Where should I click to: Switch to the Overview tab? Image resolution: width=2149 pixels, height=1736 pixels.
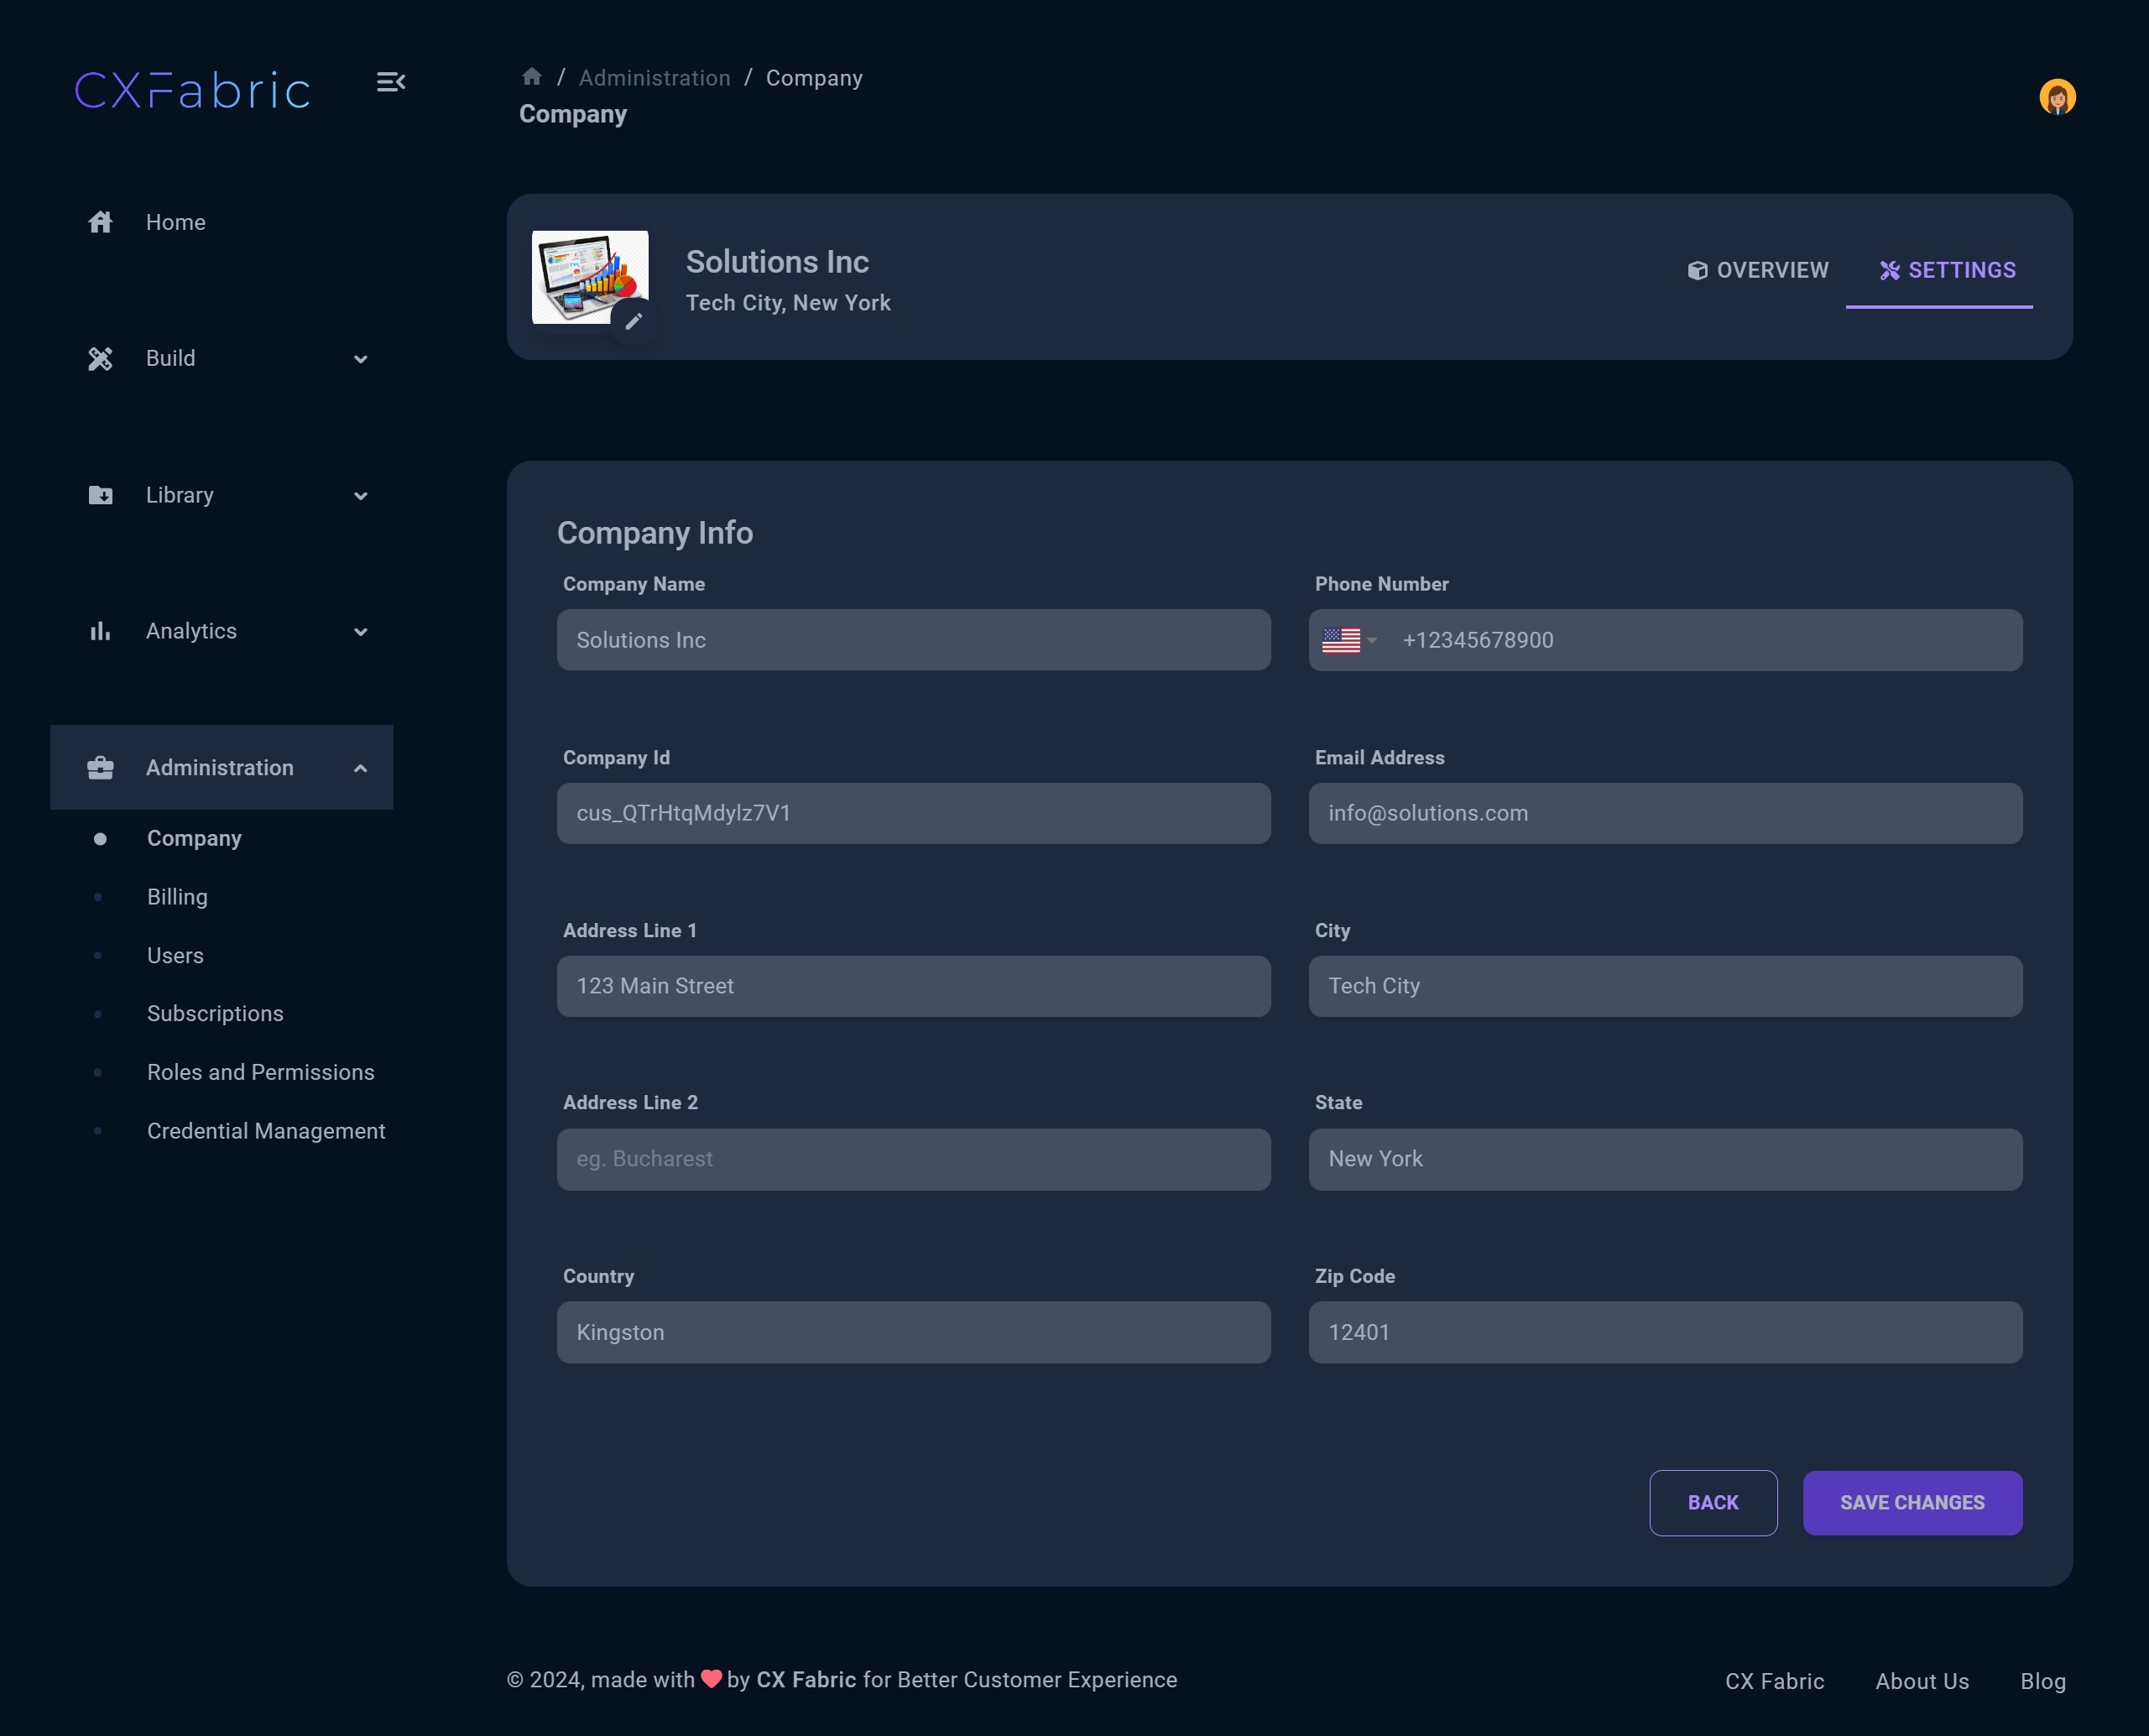pos(1757,270)
